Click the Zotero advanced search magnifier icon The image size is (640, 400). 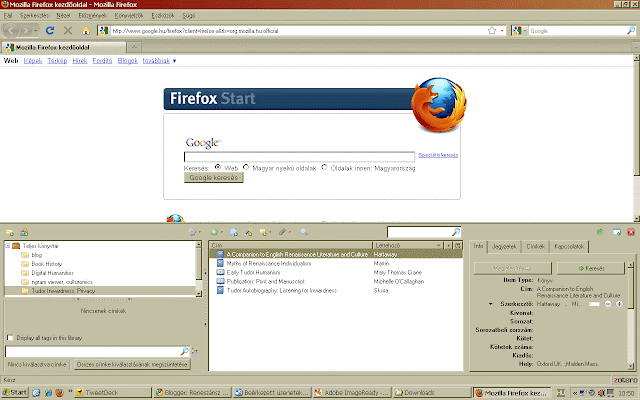coord(304,232)
